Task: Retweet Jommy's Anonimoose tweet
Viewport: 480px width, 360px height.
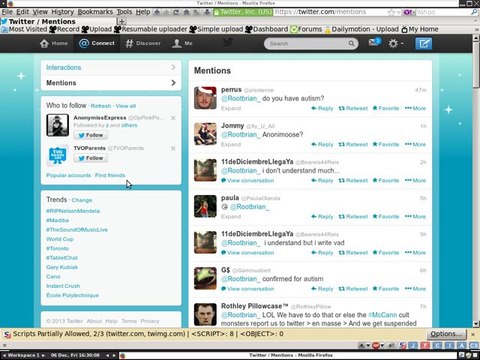Action: tap(353, 144)
